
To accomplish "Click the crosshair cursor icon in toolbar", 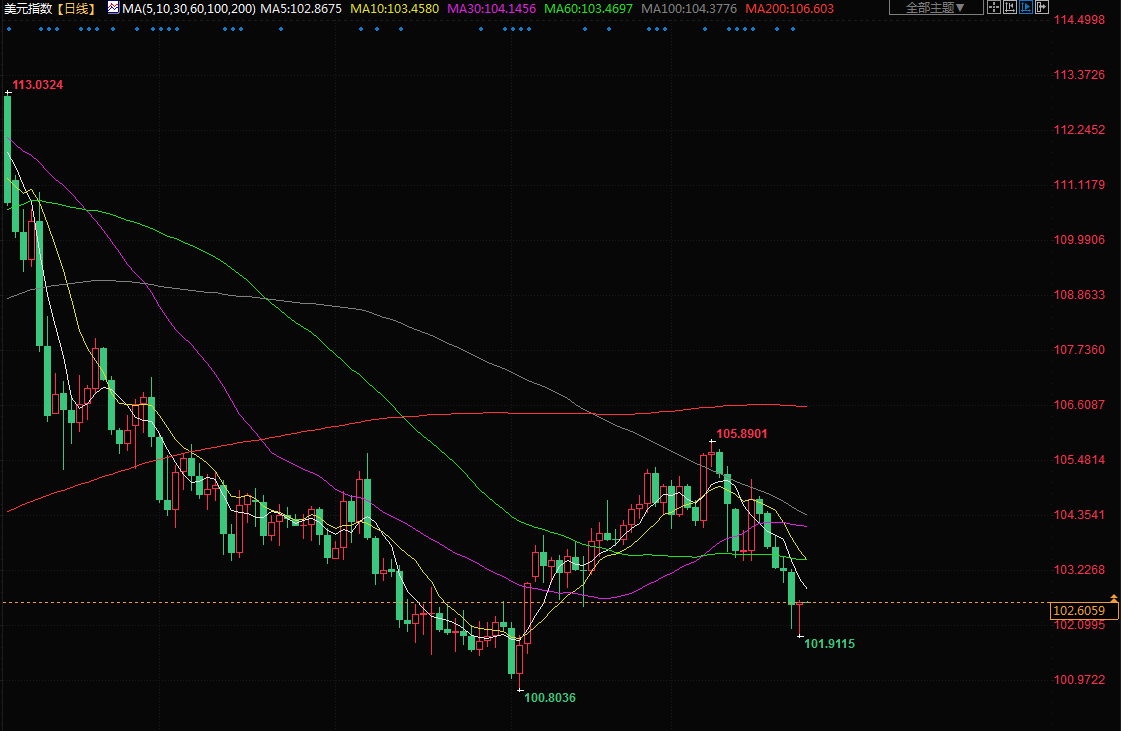I will coord(993,8).
